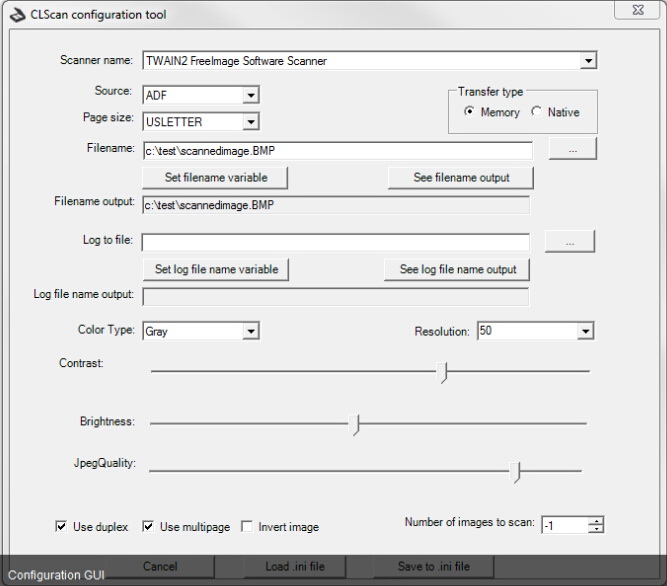Click the 'Transfer type' group label
This screenshot has width=667, height=586.
click(x=490, y=91)
